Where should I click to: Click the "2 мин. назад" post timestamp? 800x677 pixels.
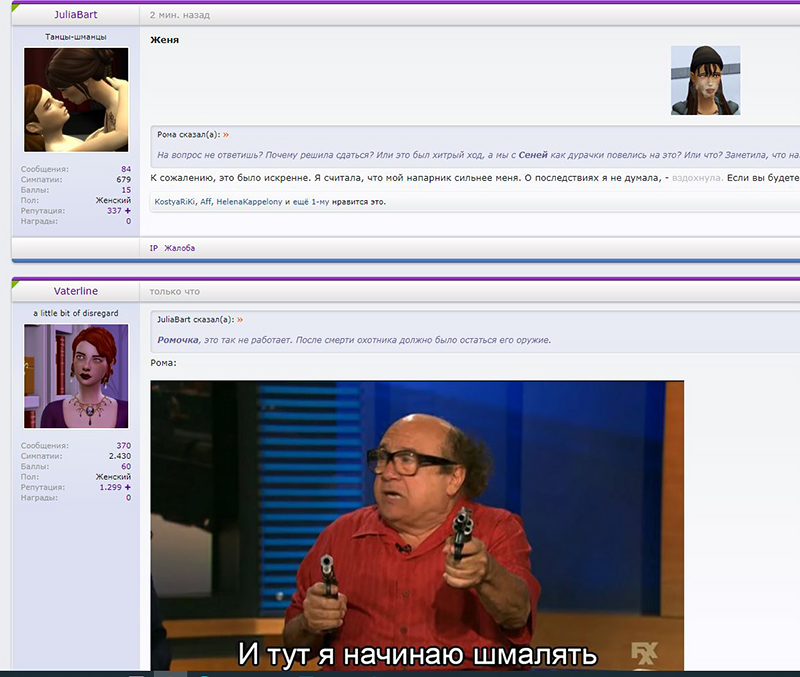point(180,16)
